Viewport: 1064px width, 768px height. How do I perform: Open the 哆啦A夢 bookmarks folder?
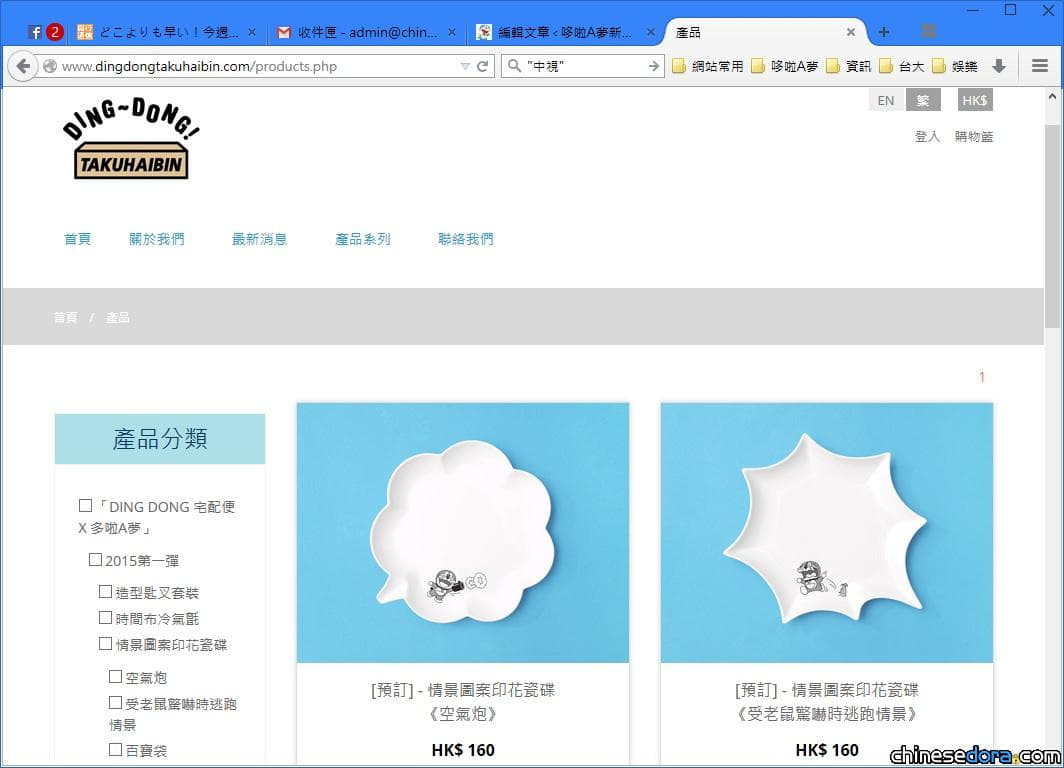(785, 66)
